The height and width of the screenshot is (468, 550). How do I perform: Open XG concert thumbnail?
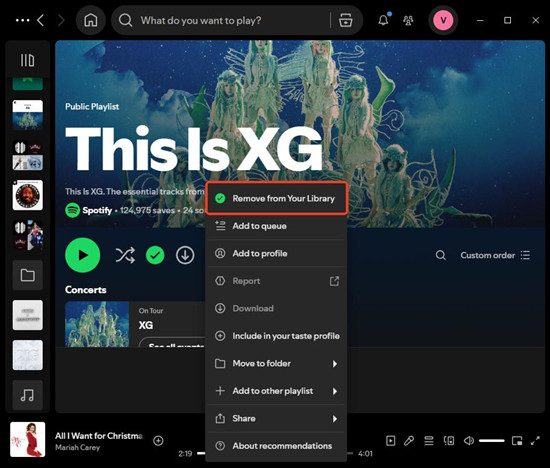[x=97, y=324]
